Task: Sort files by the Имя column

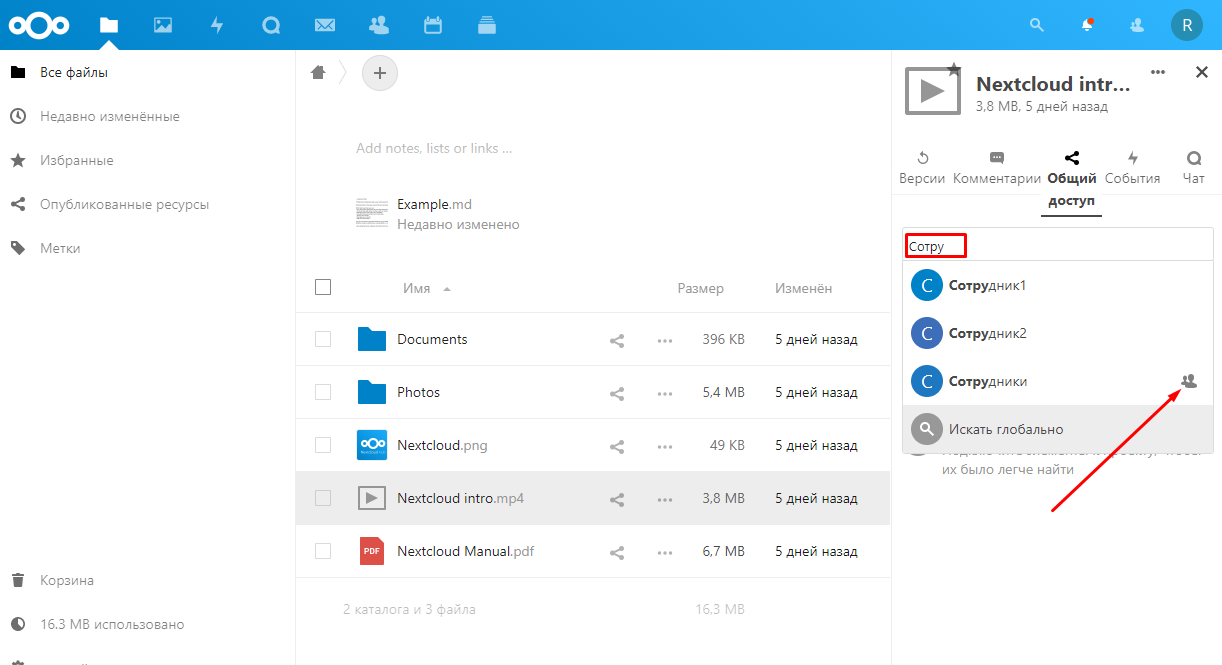Action: [417, 288]
